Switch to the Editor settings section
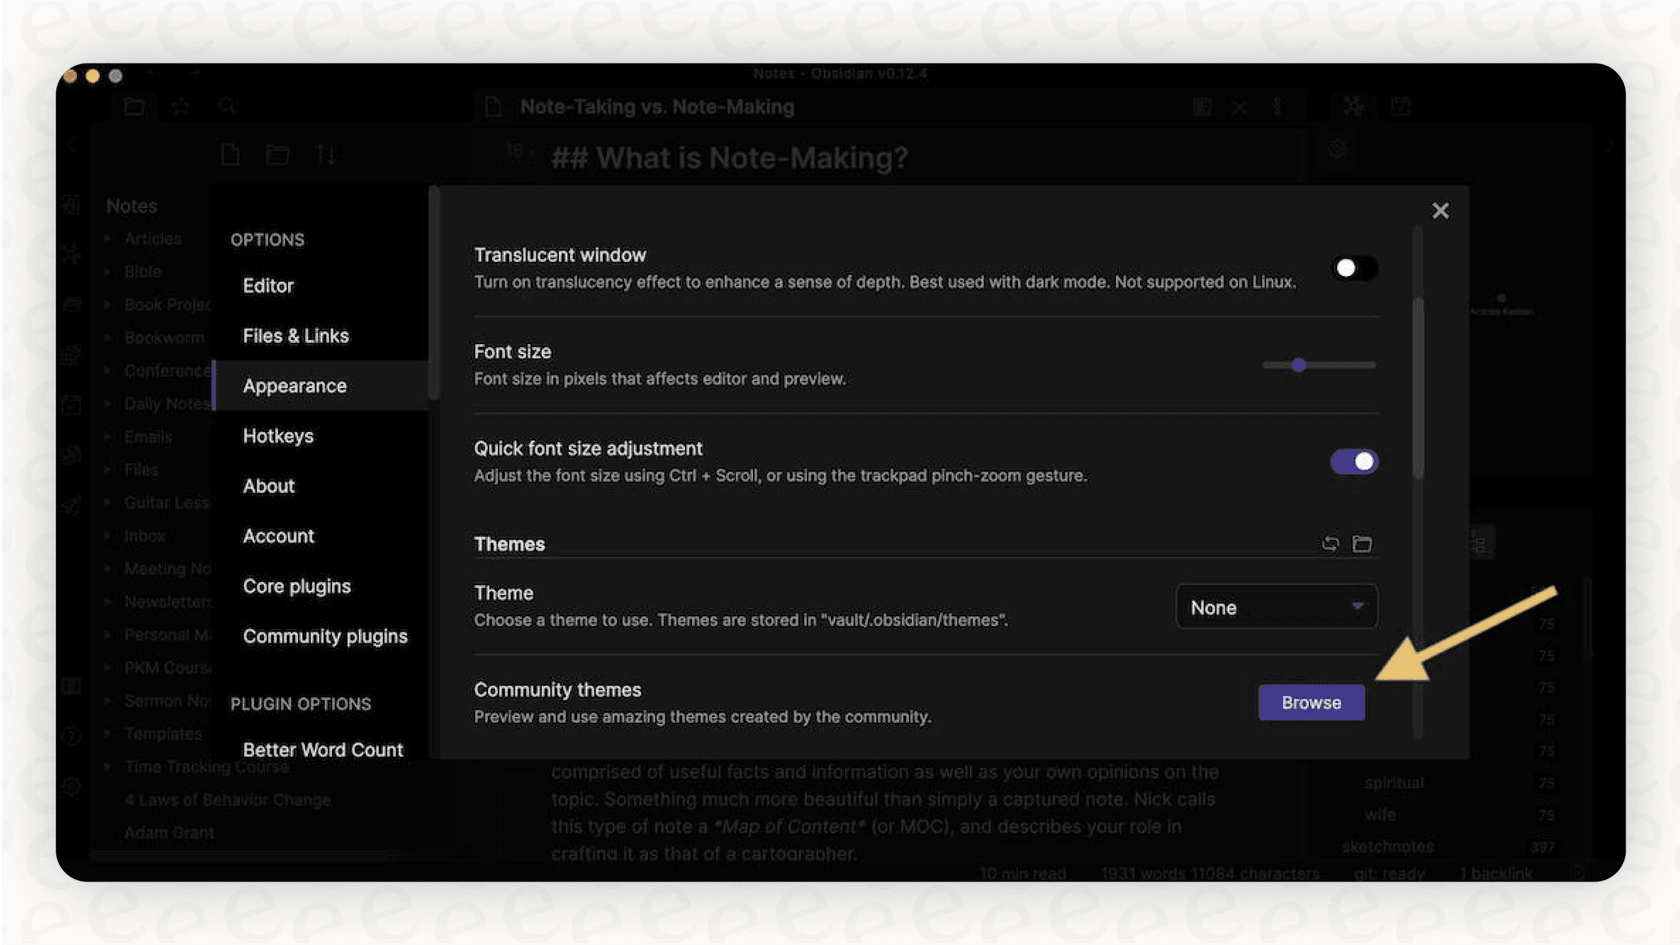 pos(268,285)
